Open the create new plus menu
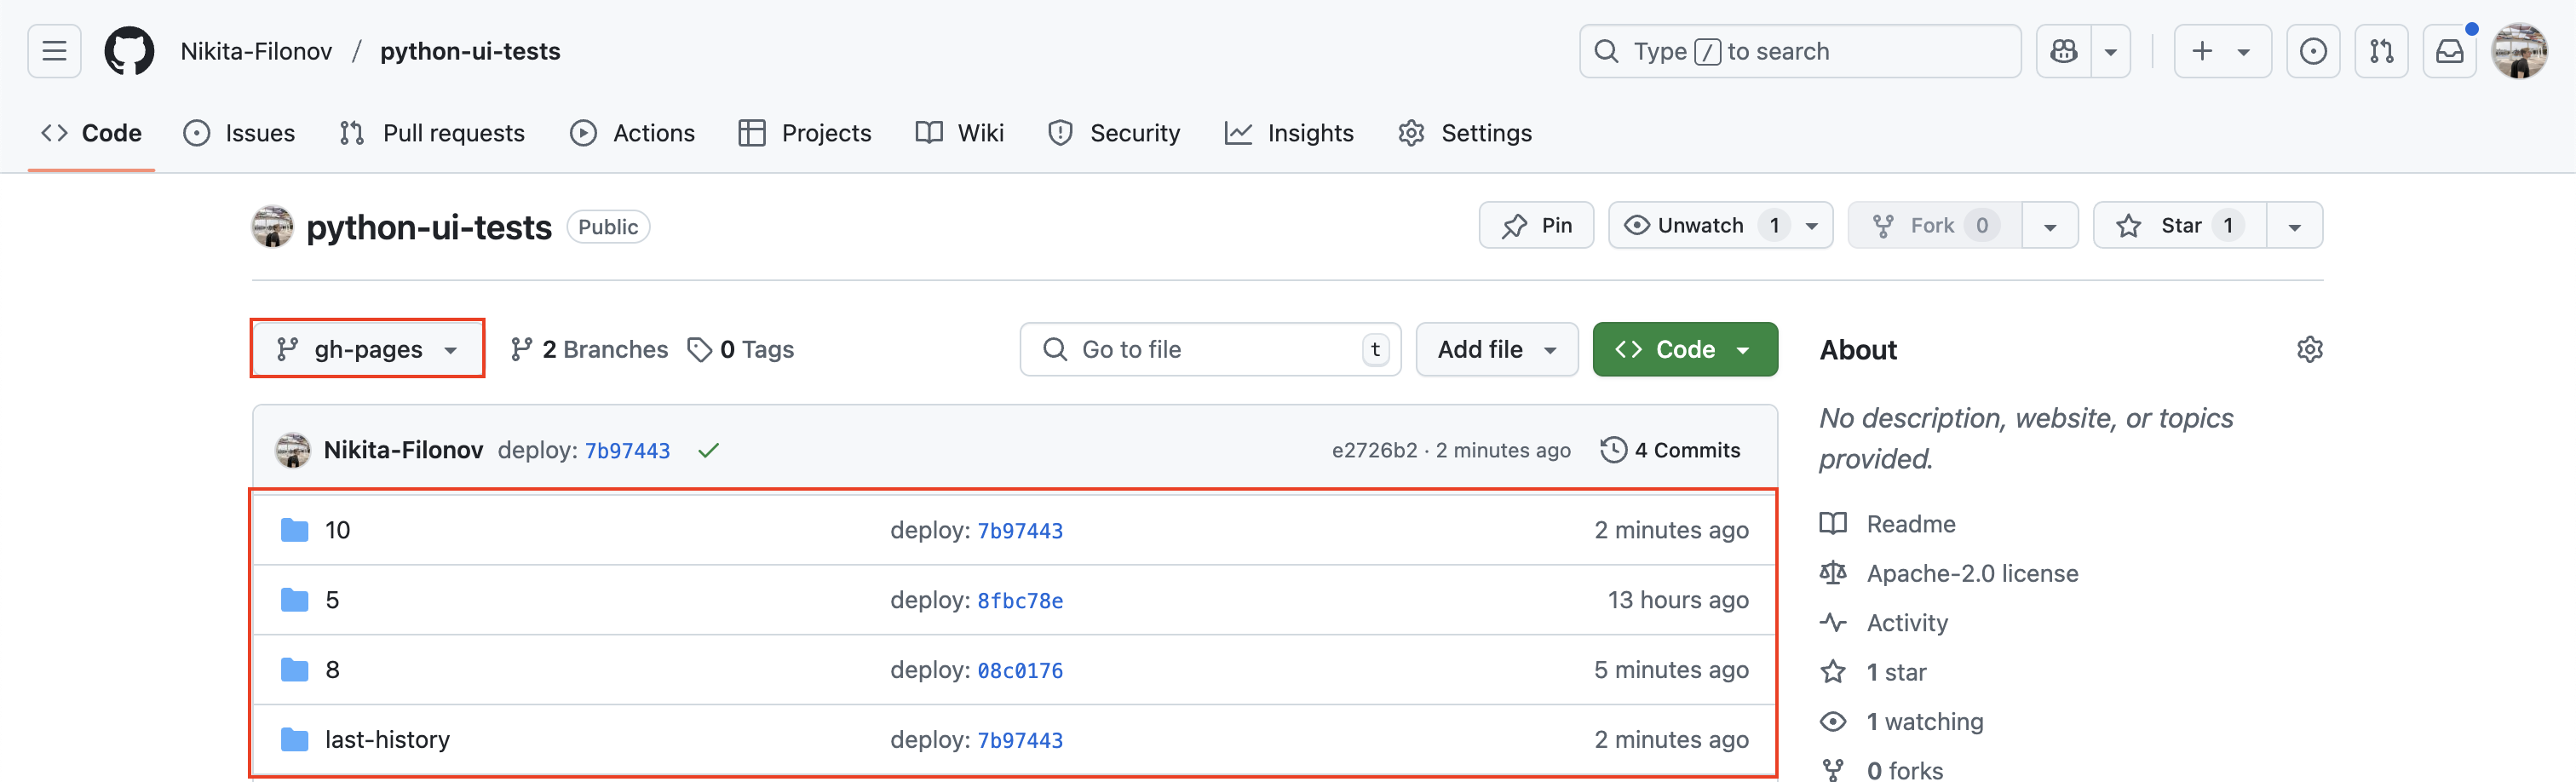Image resolution: width=2576 pixels, height=782 pixels. [2223, 51]
